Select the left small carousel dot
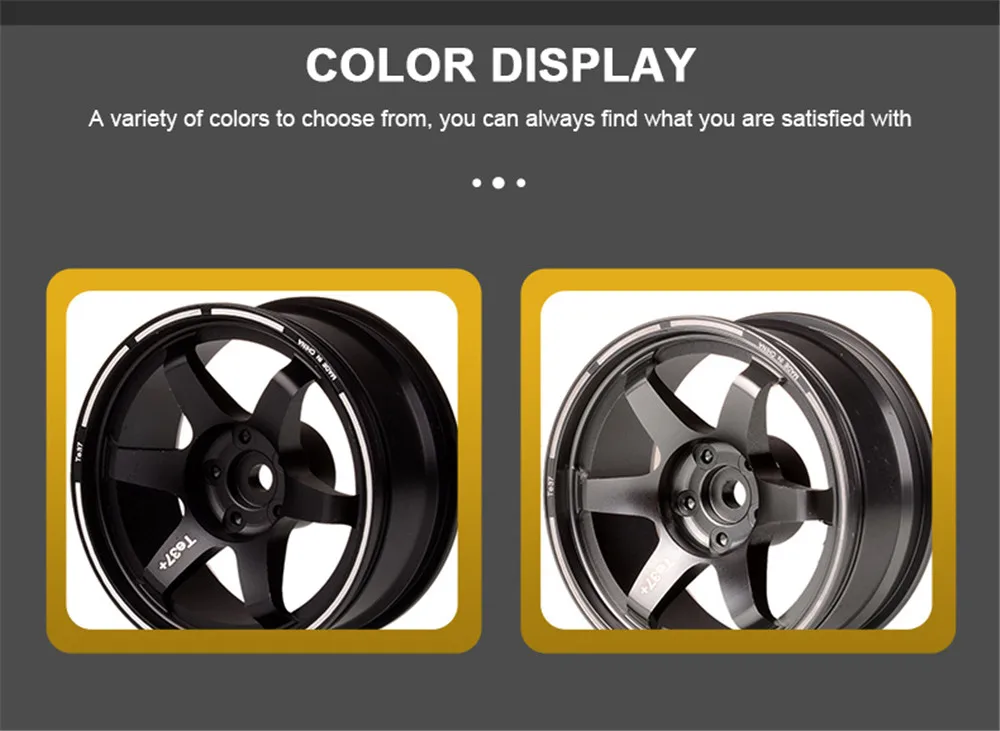 click(x=476, y=183)
